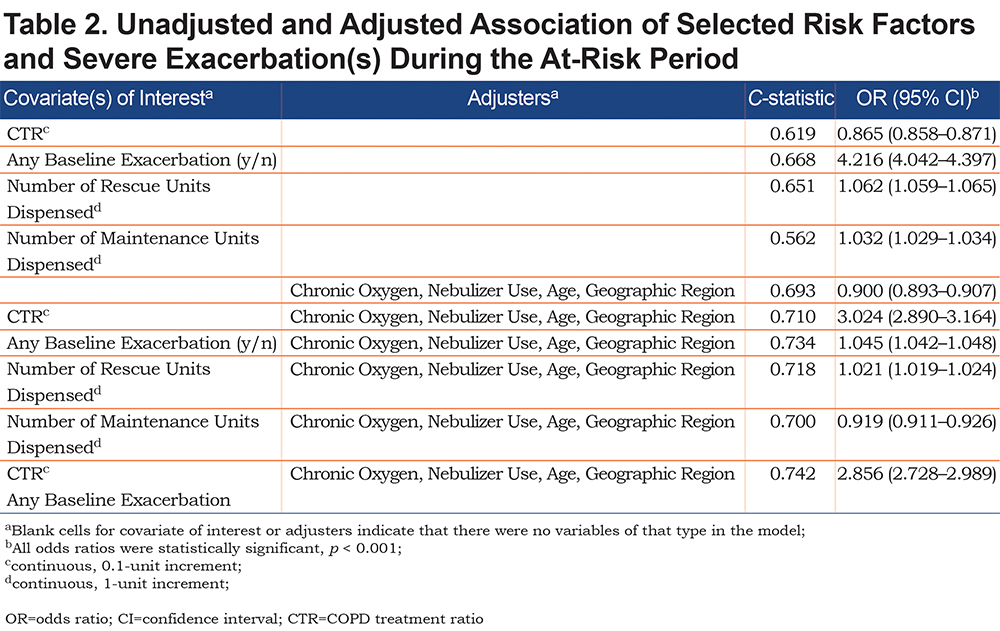This screenshot has width=1000, height=631.
Task: Click the Covariate(s) of Interest column header
Action: (108, 98)
